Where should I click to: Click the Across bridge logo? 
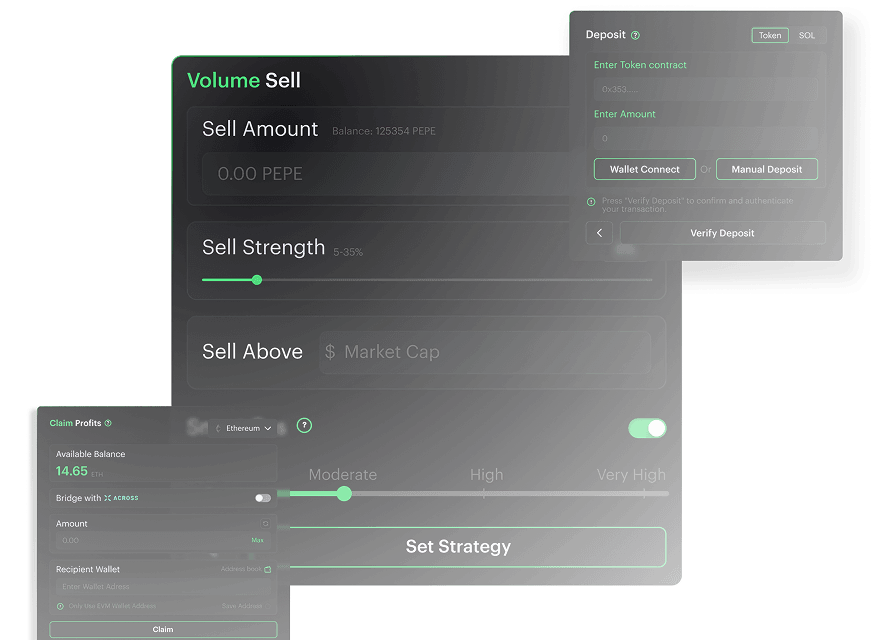pyautogui.click(x=121, y=498)
